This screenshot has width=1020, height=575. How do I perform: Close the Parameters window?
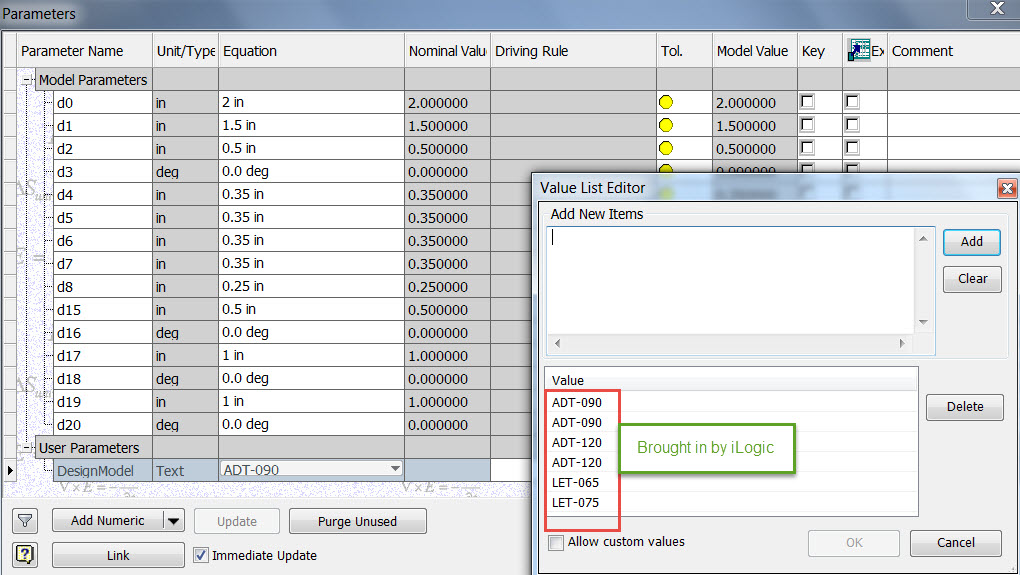(996, 8)
